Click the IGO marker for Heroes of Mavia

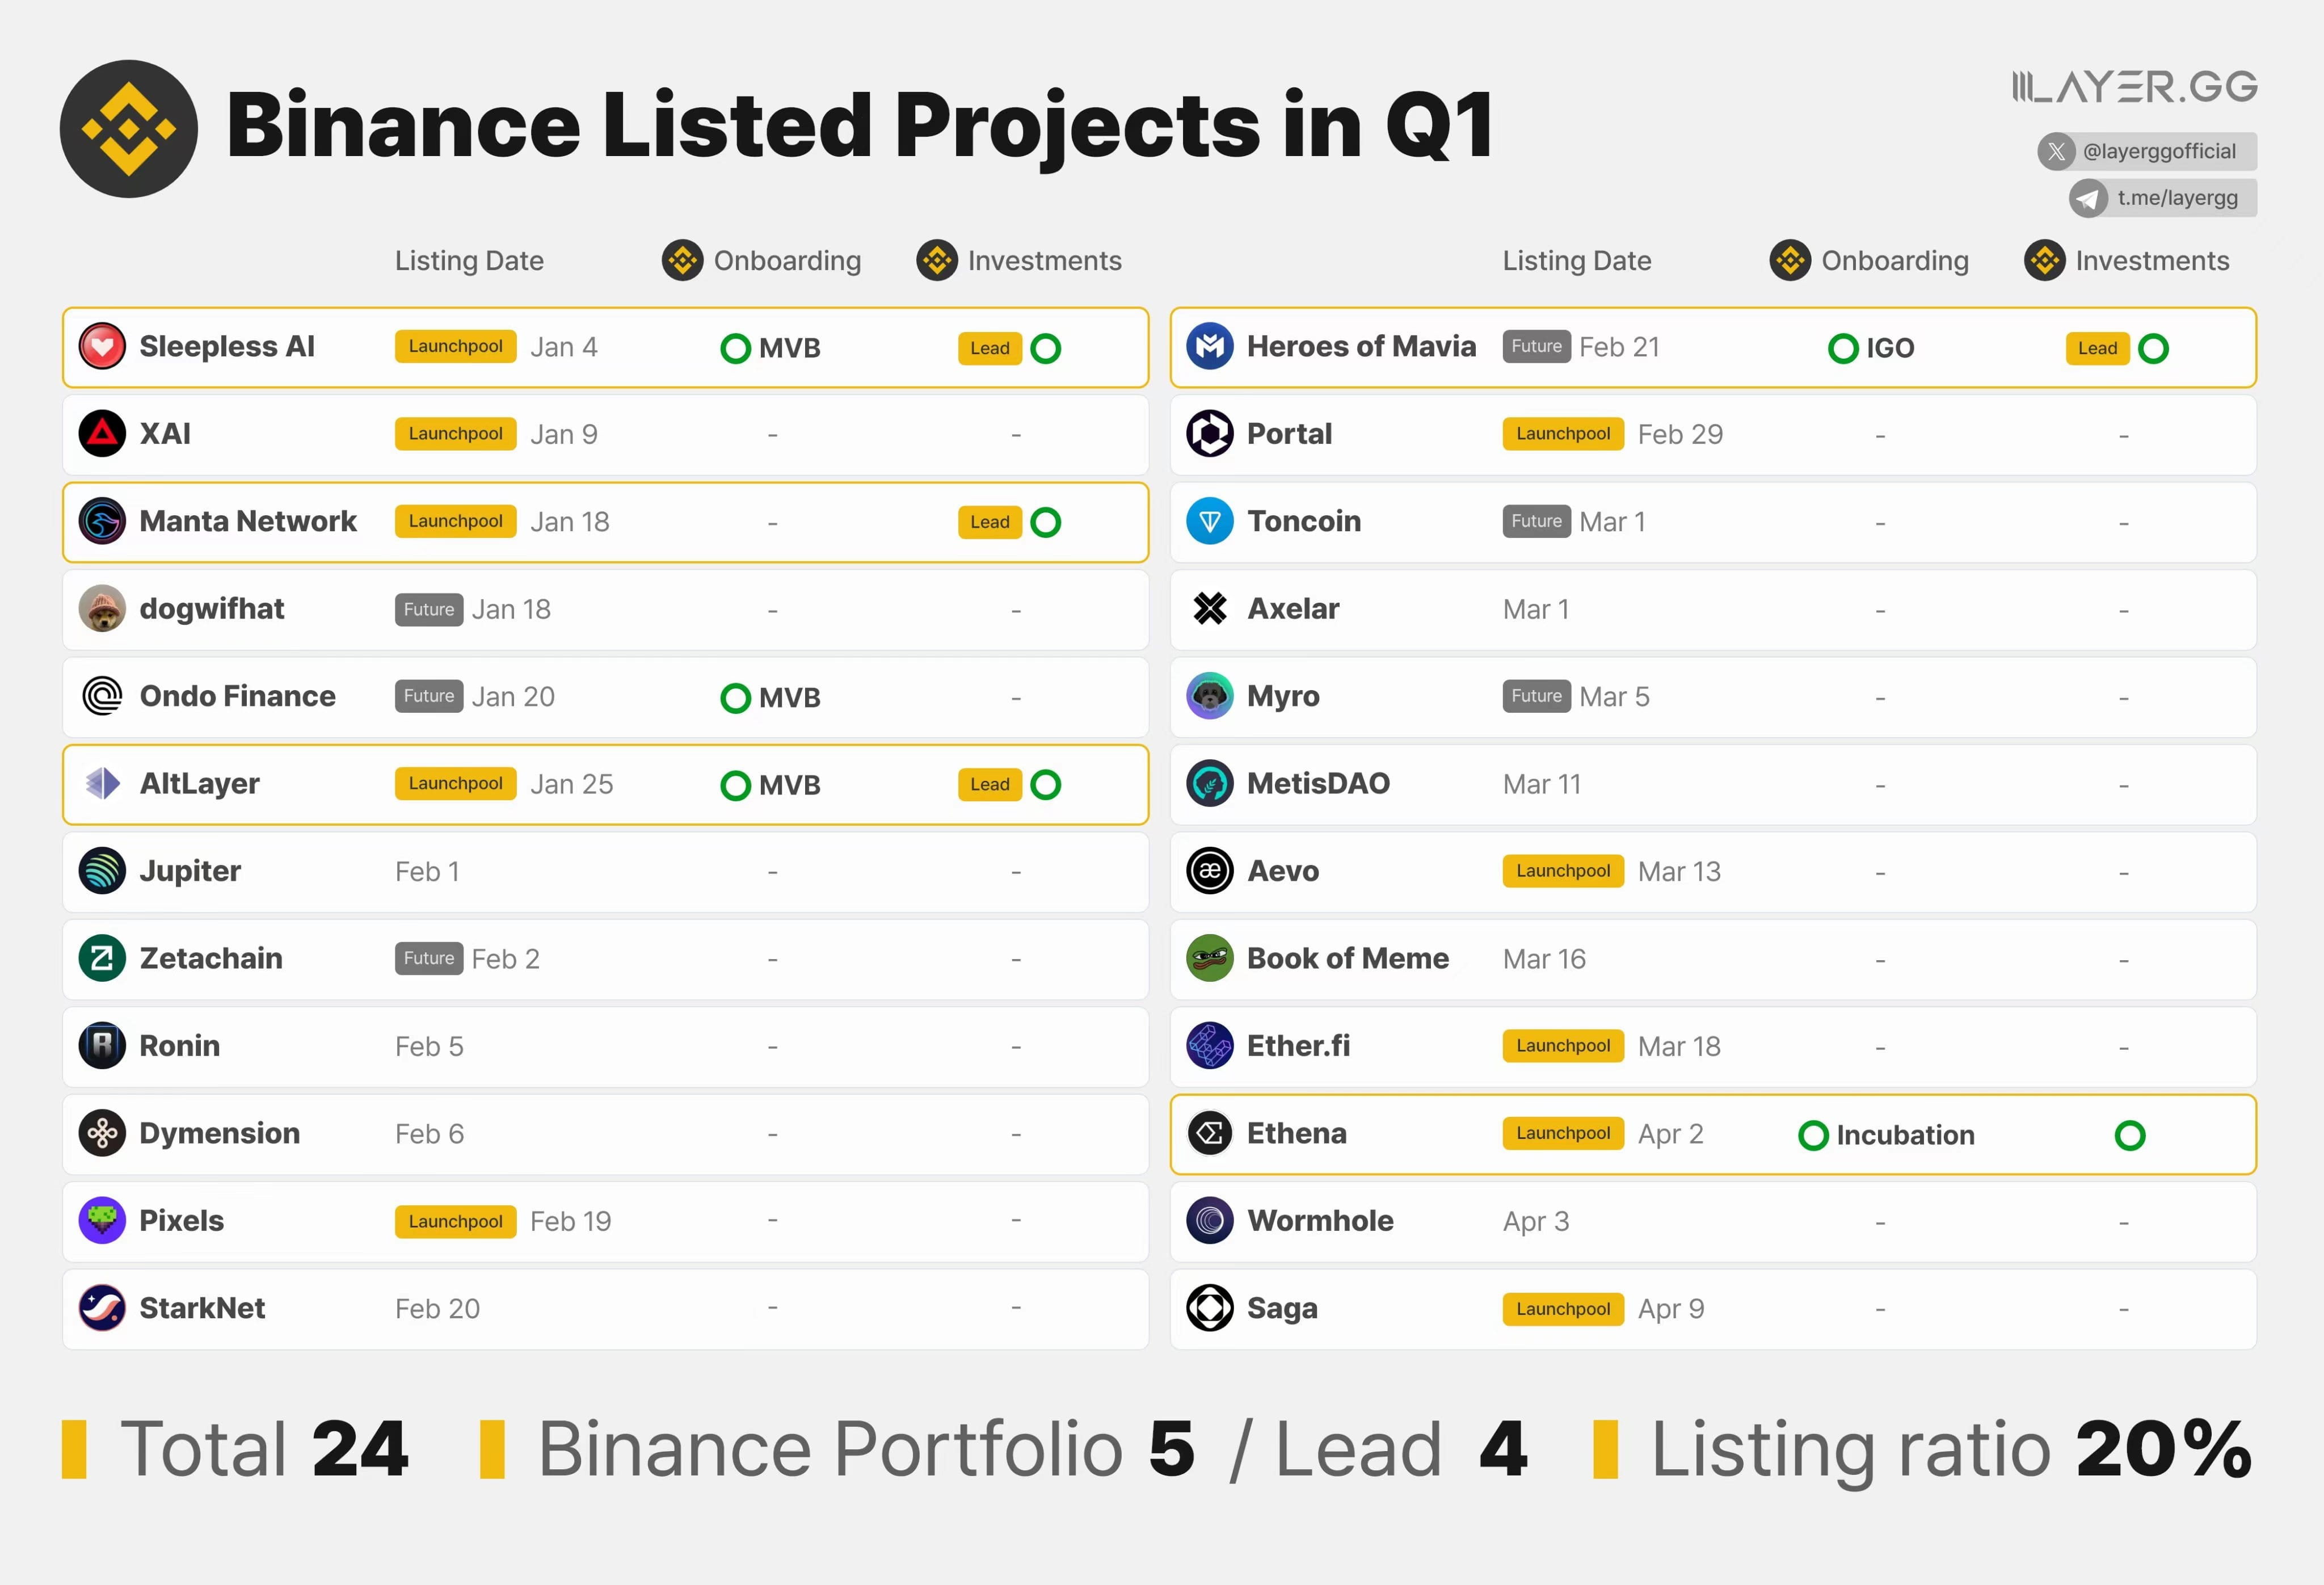(1843, 348)
